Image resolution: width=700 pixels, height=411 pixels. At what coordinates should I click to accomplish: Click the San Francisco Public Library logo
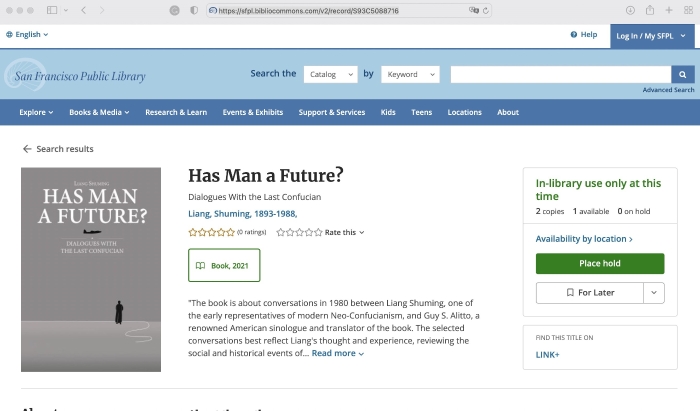75,75
